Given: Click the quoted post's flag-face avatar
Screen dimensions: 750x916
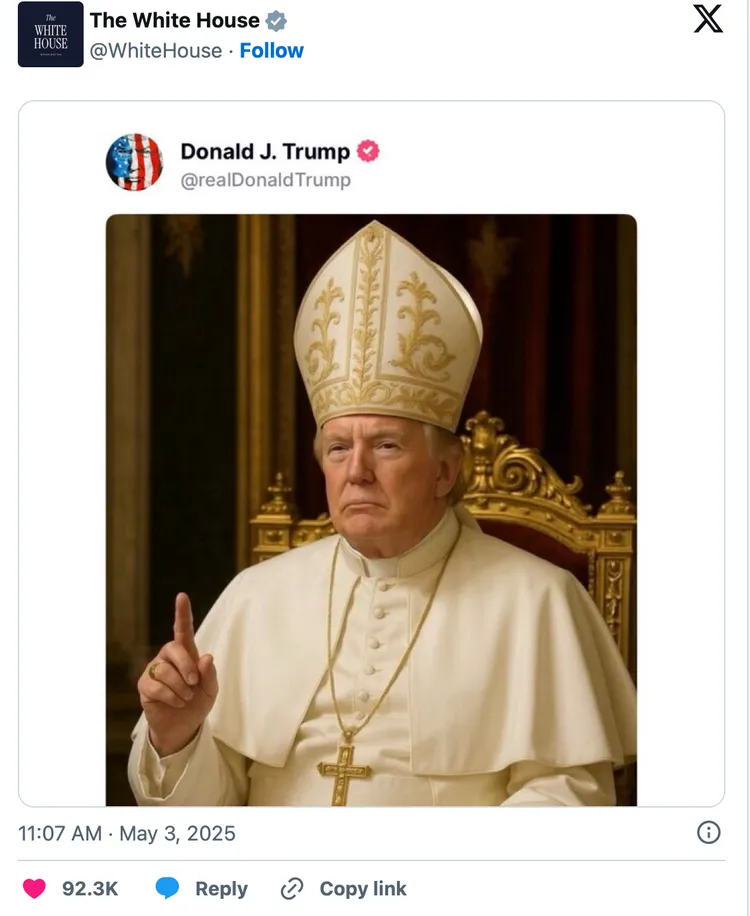Looking at the screenshot, I should (x=134, y=162).
